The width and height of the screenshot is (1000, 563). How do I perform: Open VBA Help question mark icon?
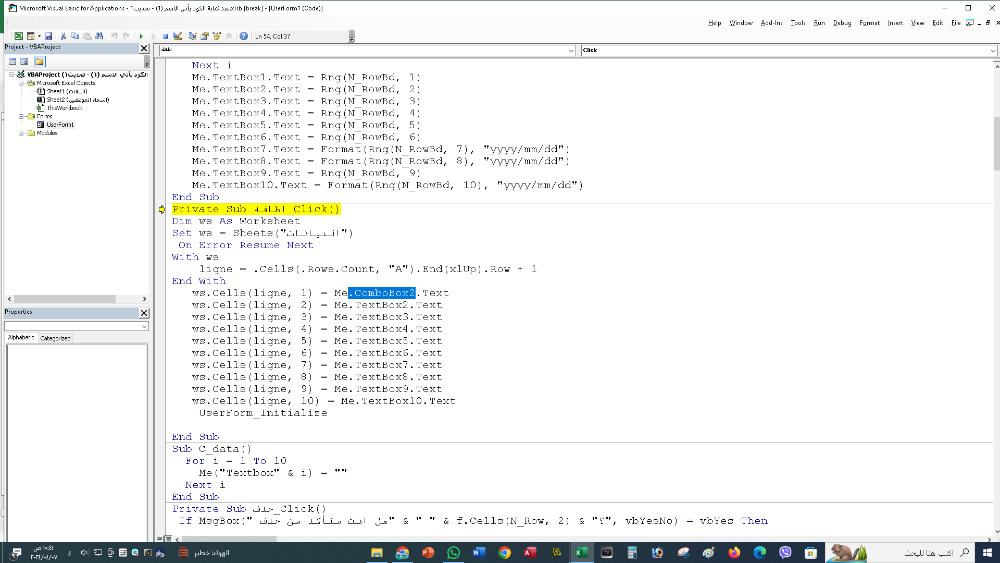(x=244, y=36)
